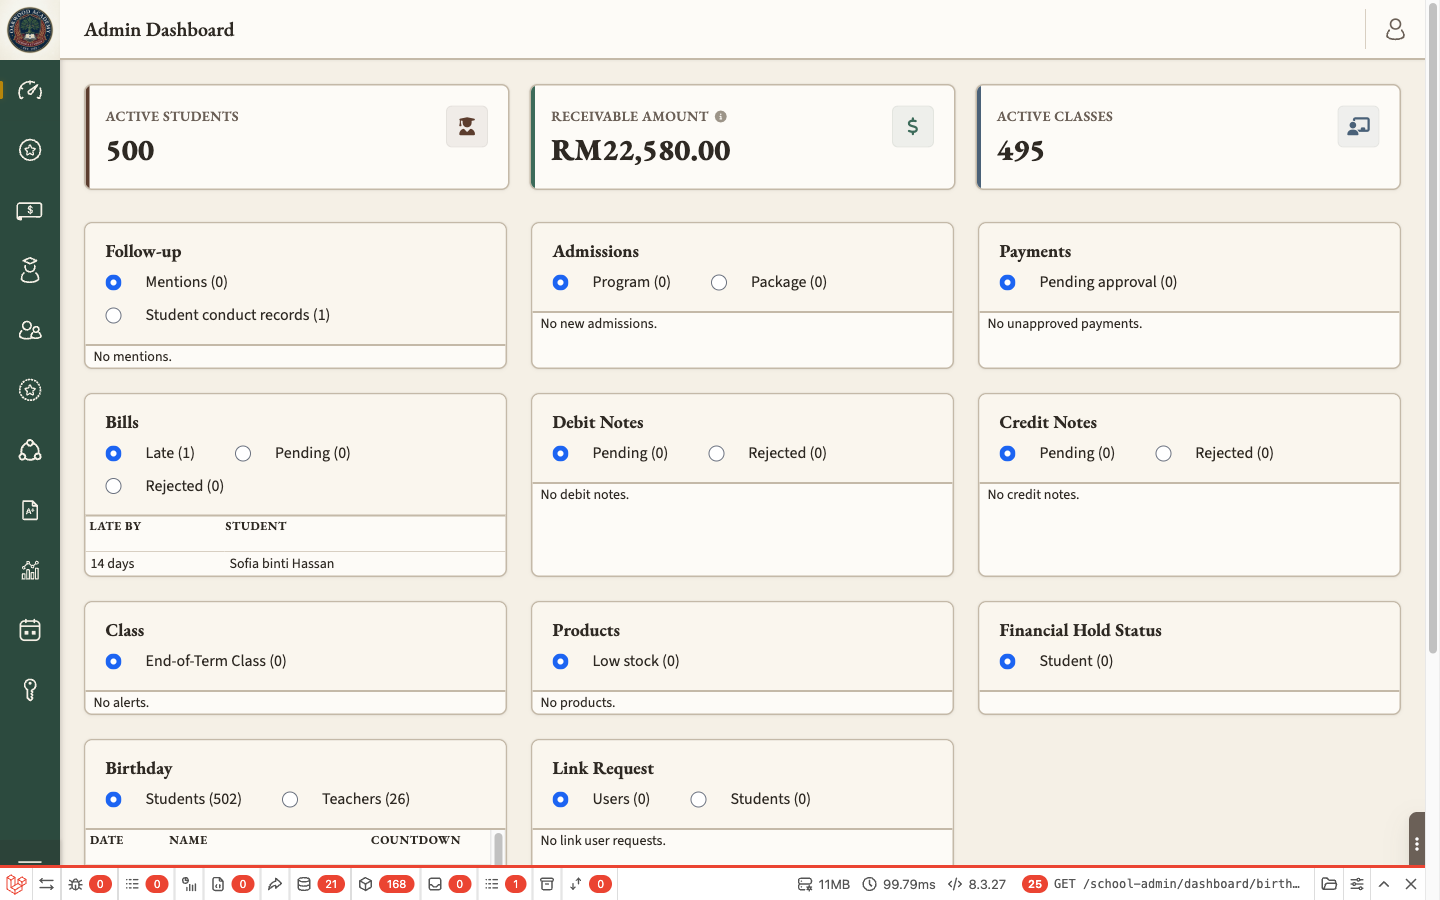Select the Students (0) radio in Link Request

coord(699,800)
